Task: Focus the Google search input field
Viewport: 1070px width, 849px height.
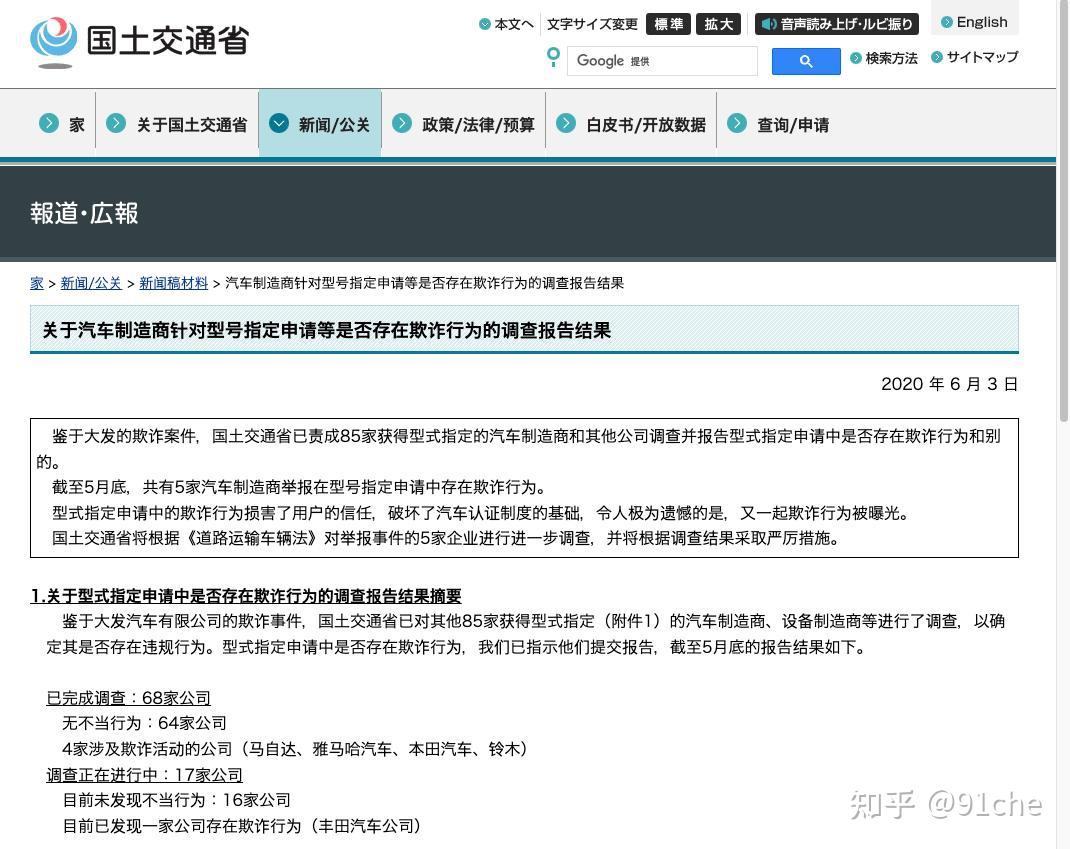Action: click(x=662, y=61)
